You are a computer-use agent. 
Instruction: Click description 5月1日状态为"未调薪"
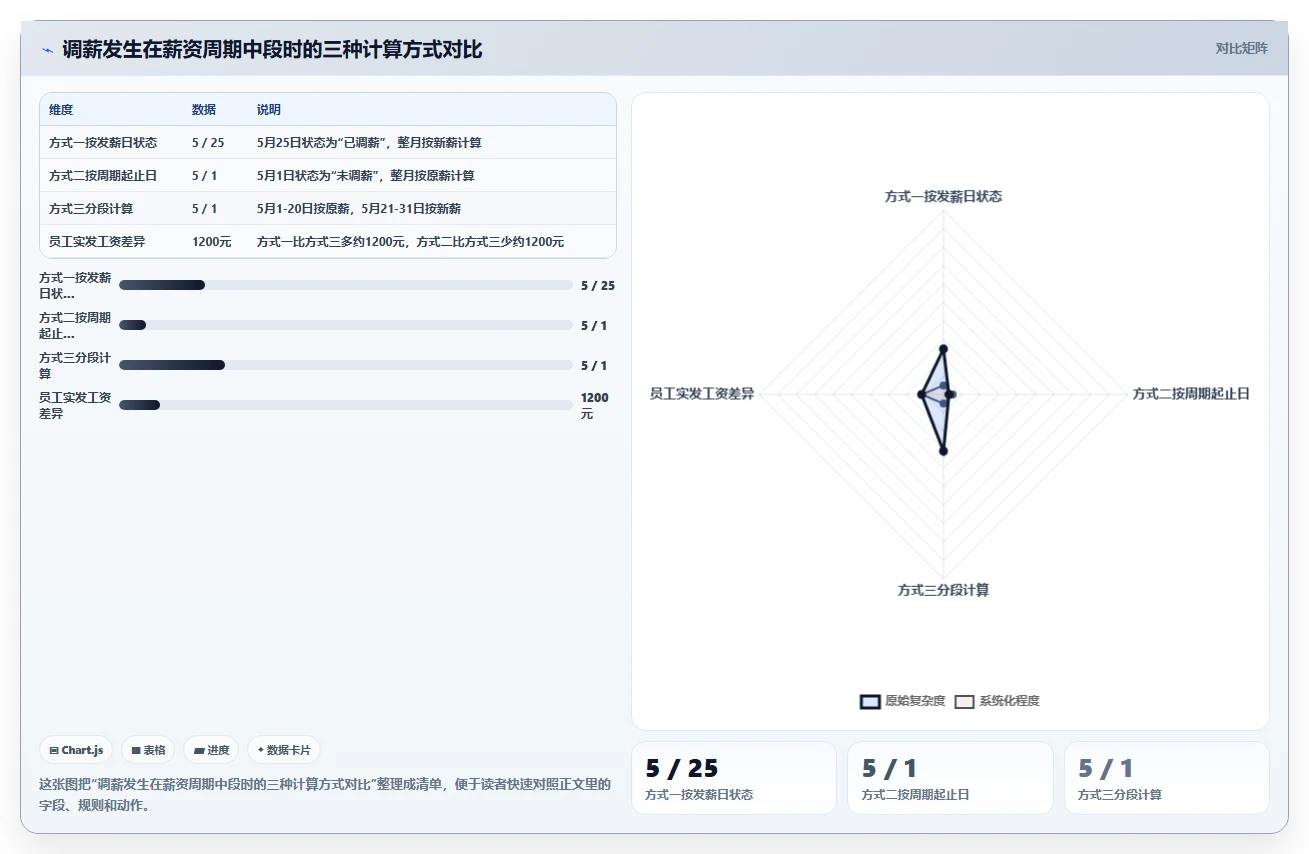point(365,176)
